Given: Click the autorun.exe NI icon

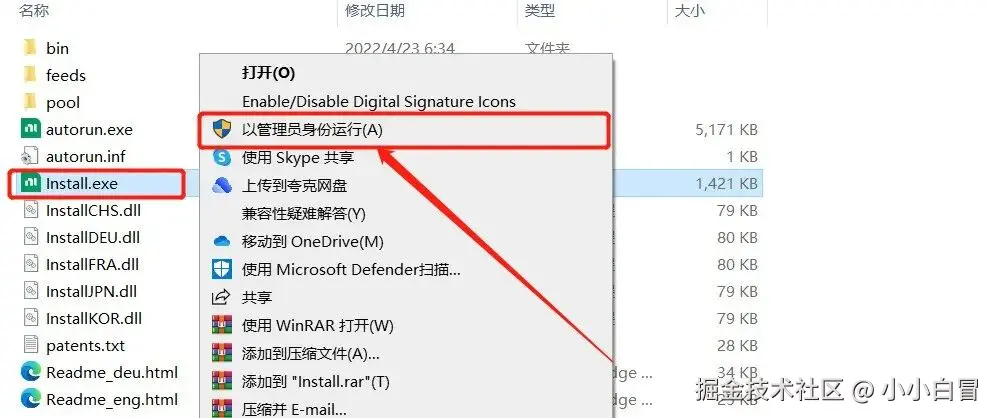Looking at the screenshot, I should (x=30, y=129).
